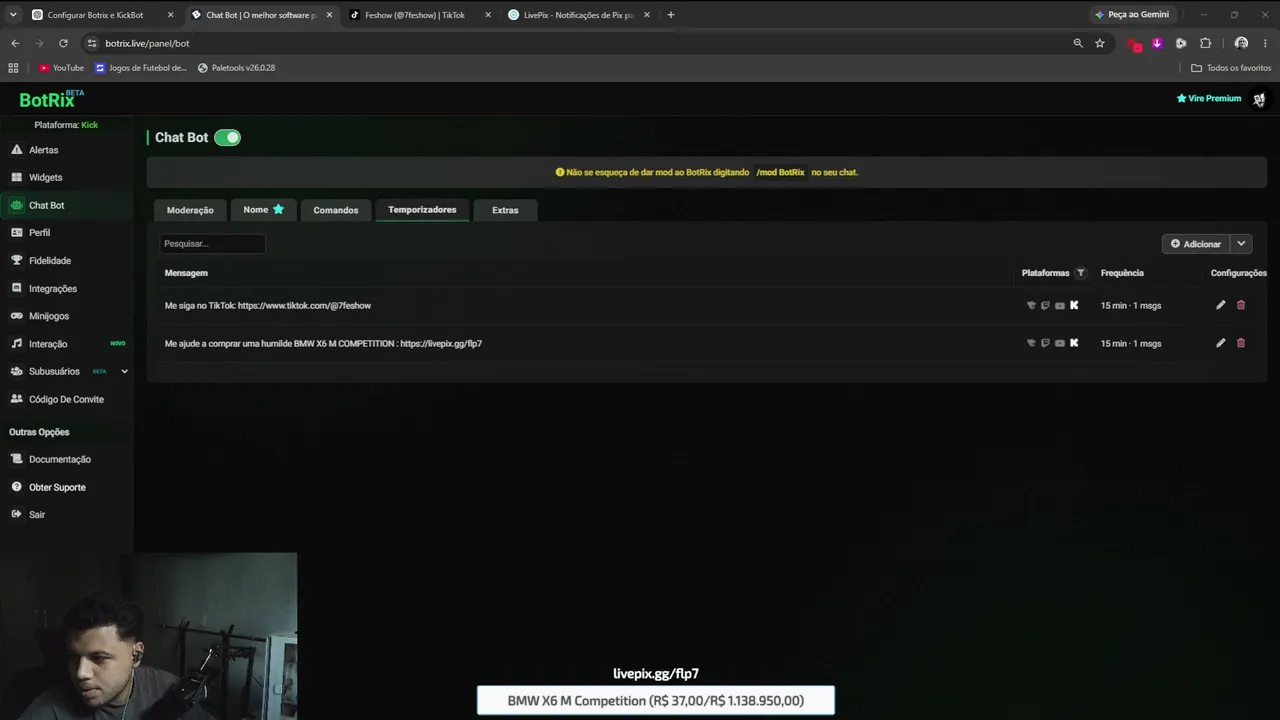This screenshot has height=720, width=1280.
Task: Open the Chrome apps grid shortcut
Action: point(13,68)
